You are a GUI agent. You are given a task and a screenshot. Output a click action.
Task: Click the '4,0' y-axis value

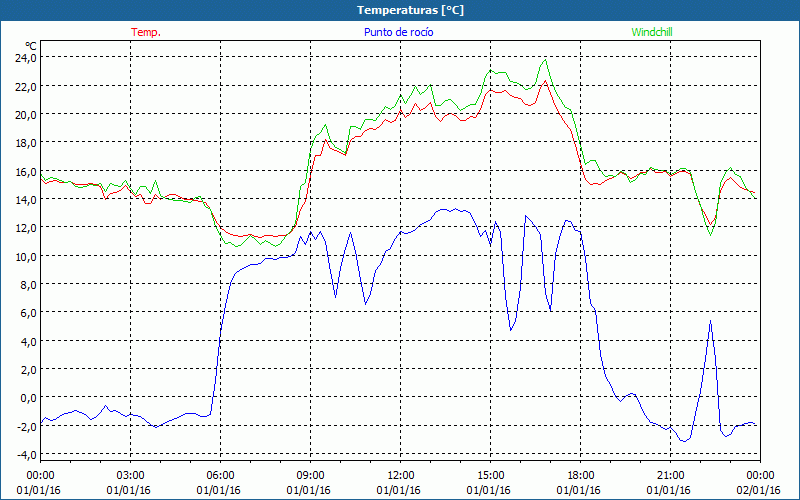(28, 342)
